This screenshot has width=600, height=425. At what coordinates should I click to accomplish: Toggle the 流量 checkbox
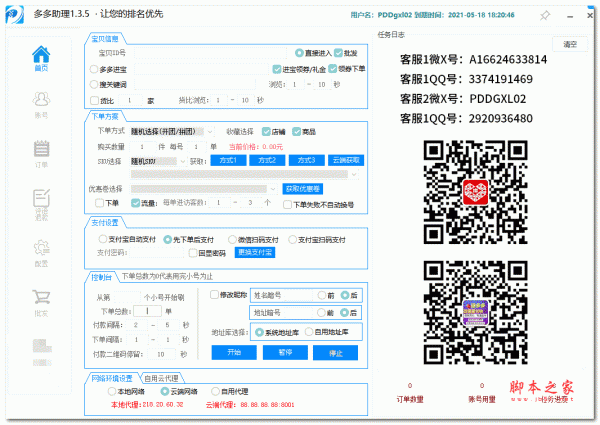135,203
